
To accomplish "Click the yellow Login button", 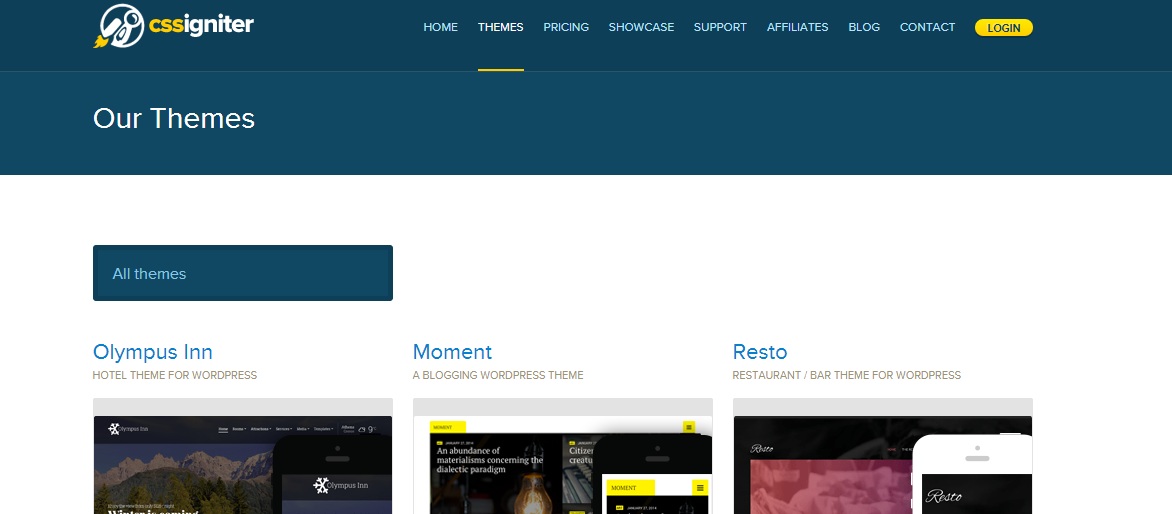I will click(x=1004, y=28).
